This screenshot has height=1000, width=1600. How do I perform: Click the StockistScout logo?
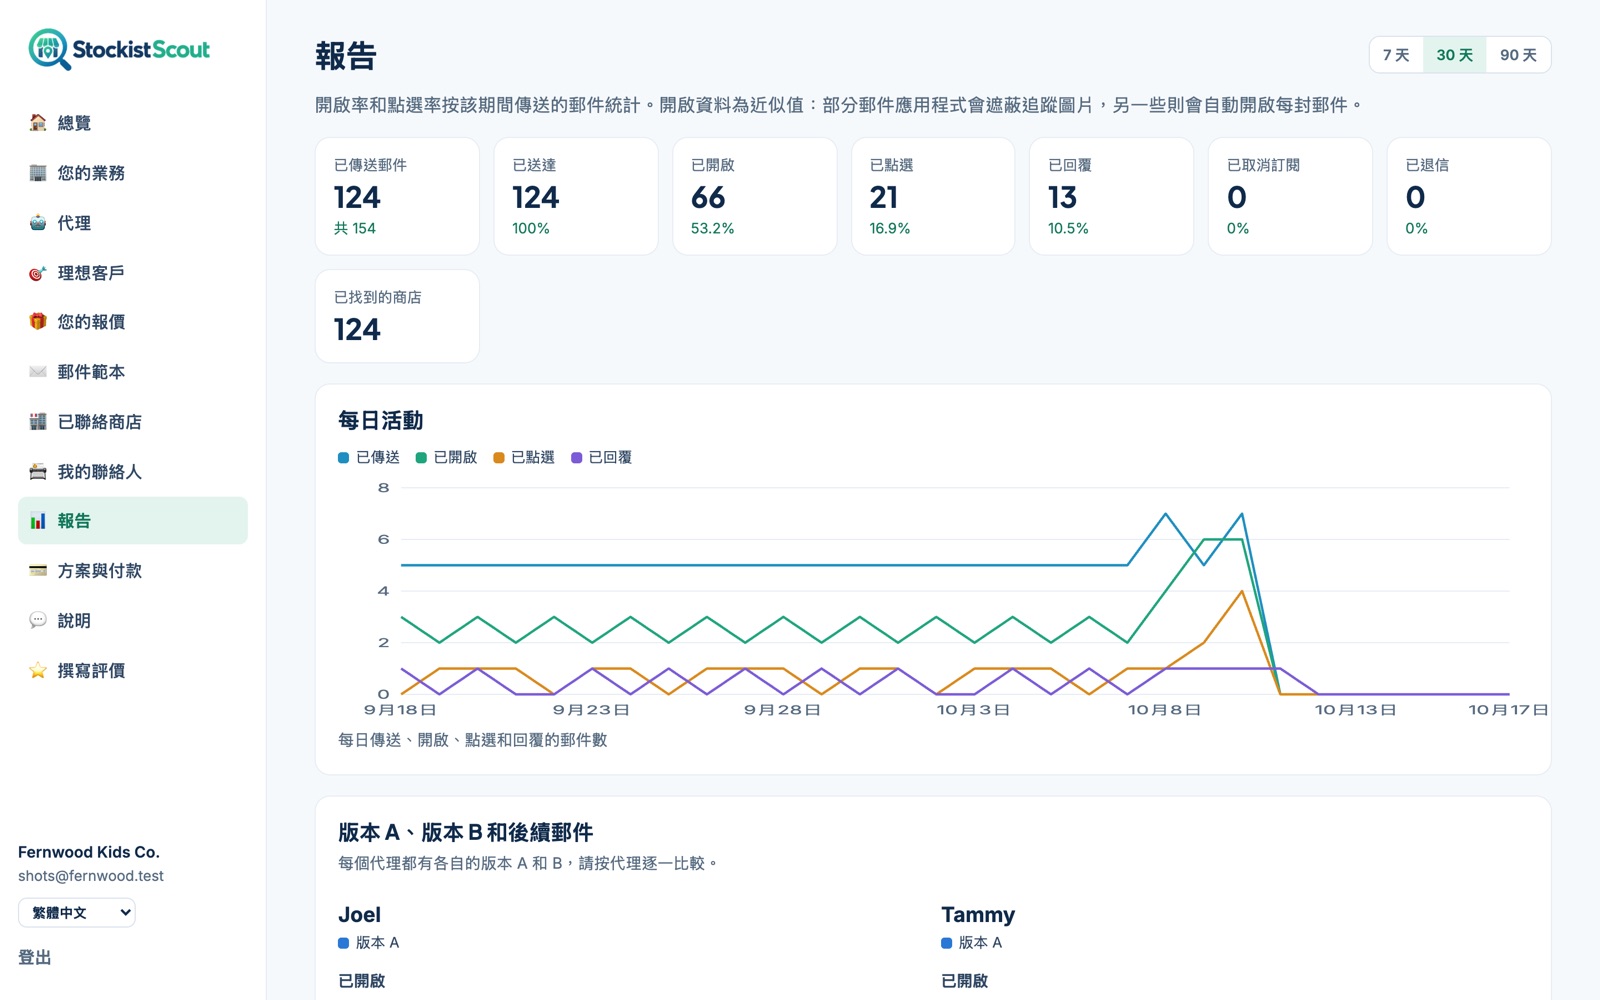119,49
